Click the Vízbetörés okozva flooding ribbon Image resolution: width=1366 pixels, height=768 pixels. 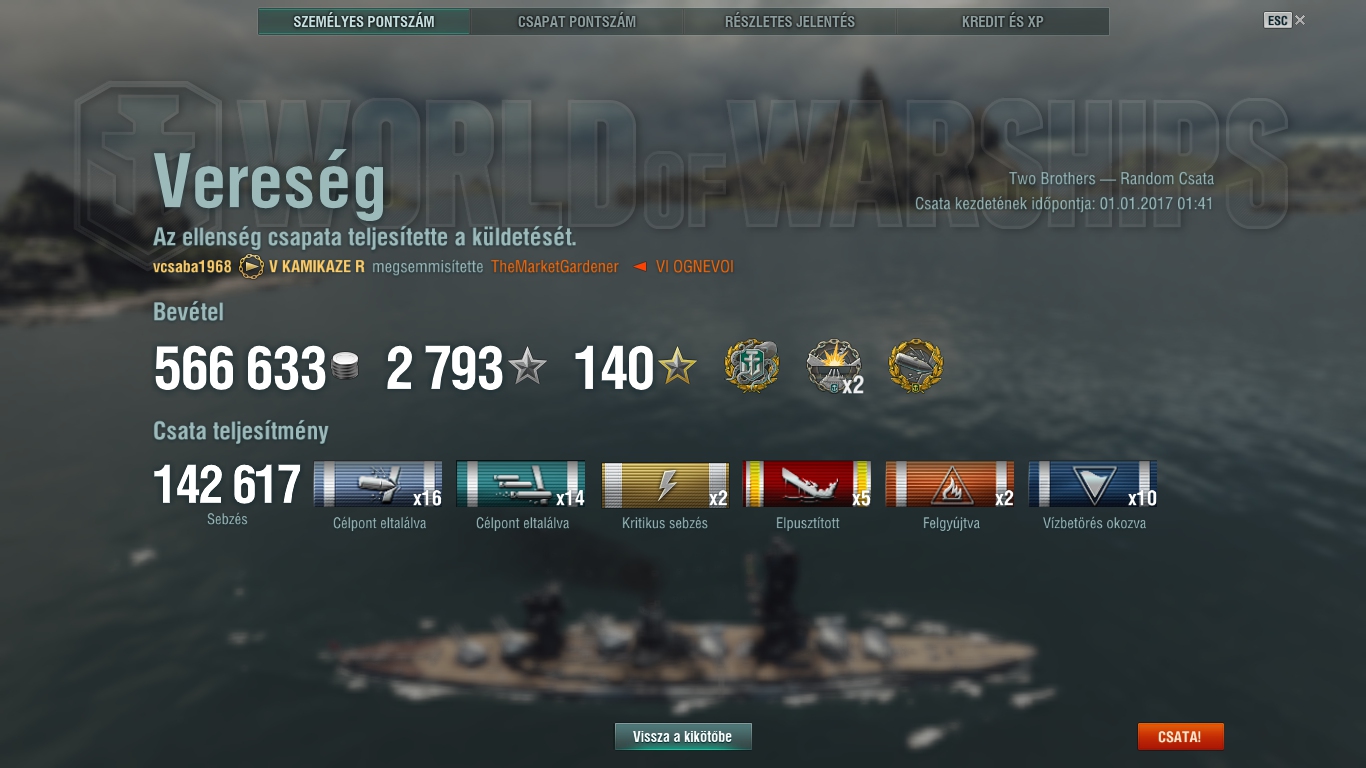click(x=1094, y=484)
